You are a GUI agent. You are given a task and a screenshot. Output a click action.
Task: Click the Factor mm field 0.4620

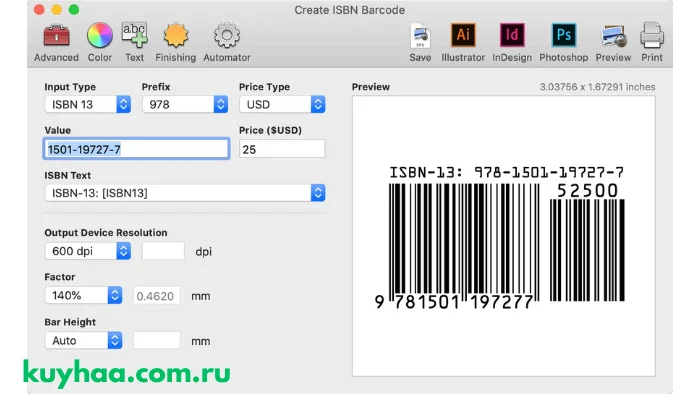click(x=157, y=295)
